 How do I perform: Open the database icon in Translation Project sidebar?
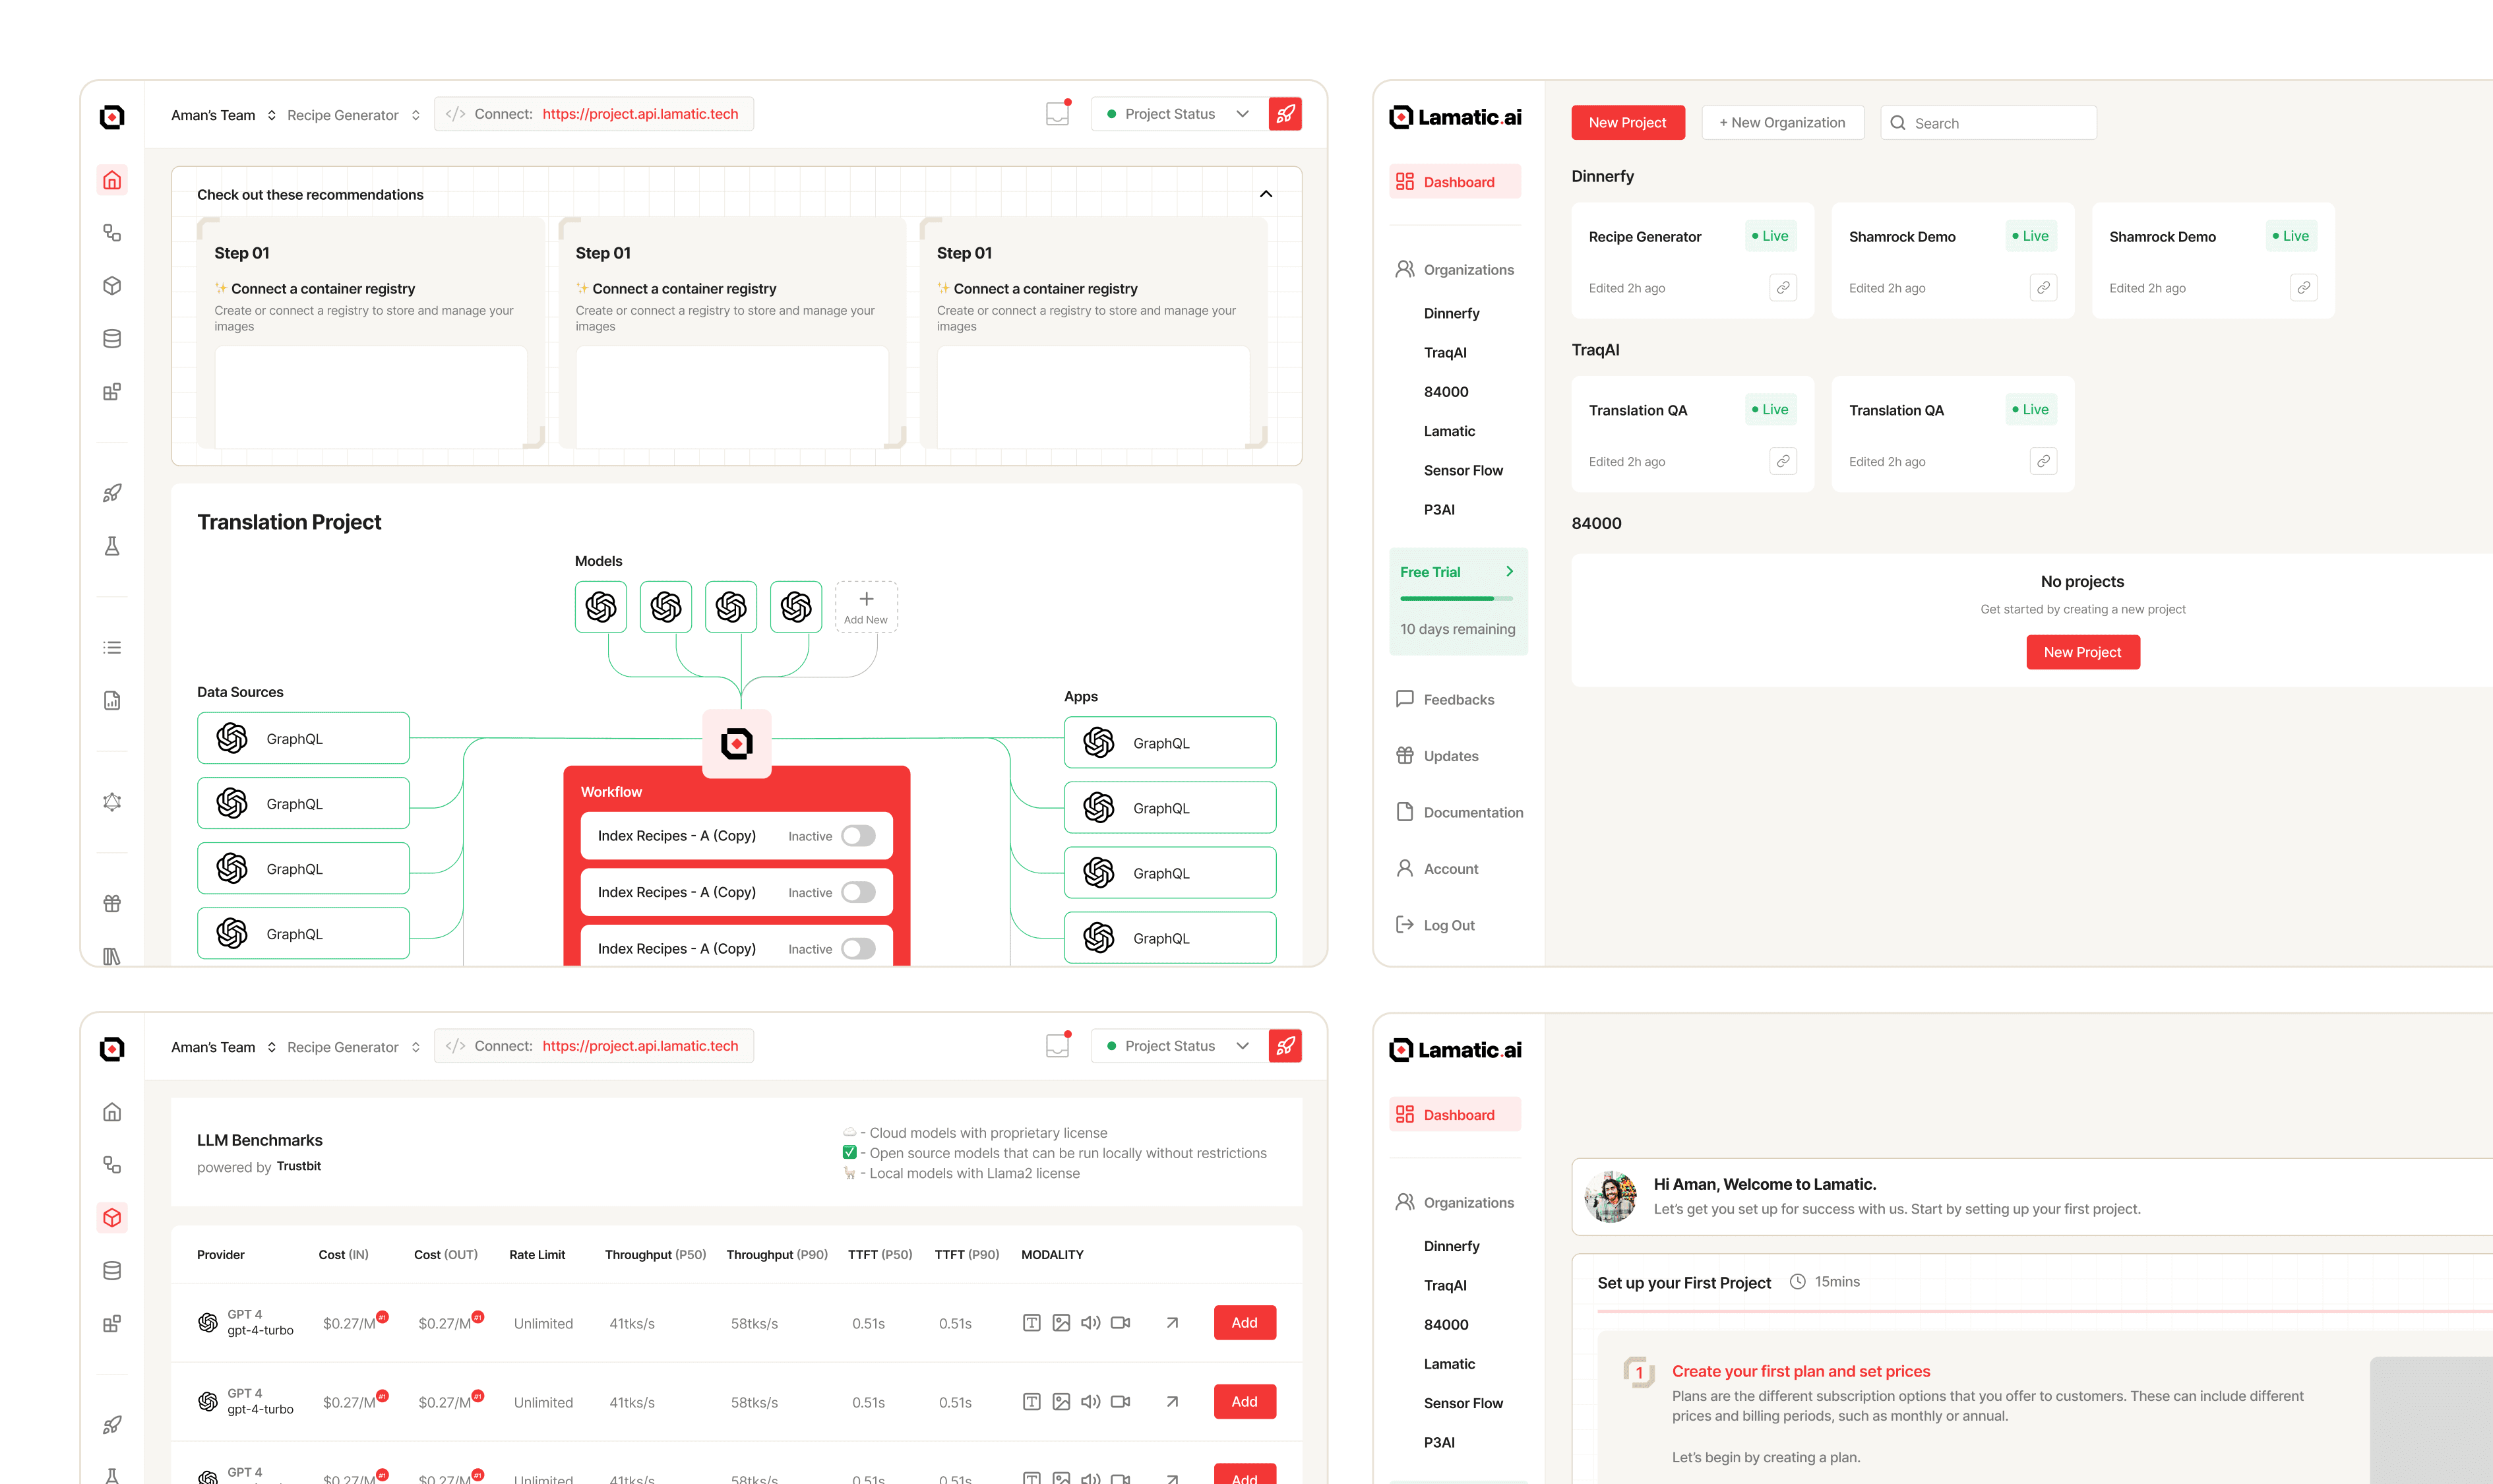click(x=112, y=339)
